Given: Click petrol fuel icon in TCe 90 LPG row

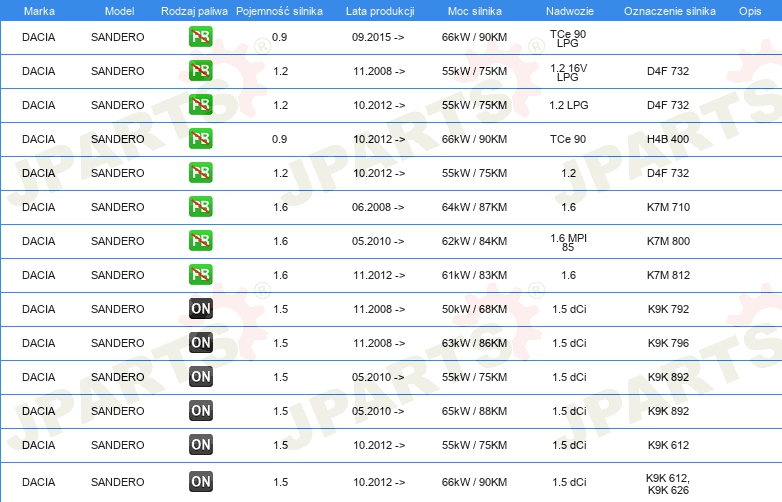Looking at the screenshot, I should point(200,37).
